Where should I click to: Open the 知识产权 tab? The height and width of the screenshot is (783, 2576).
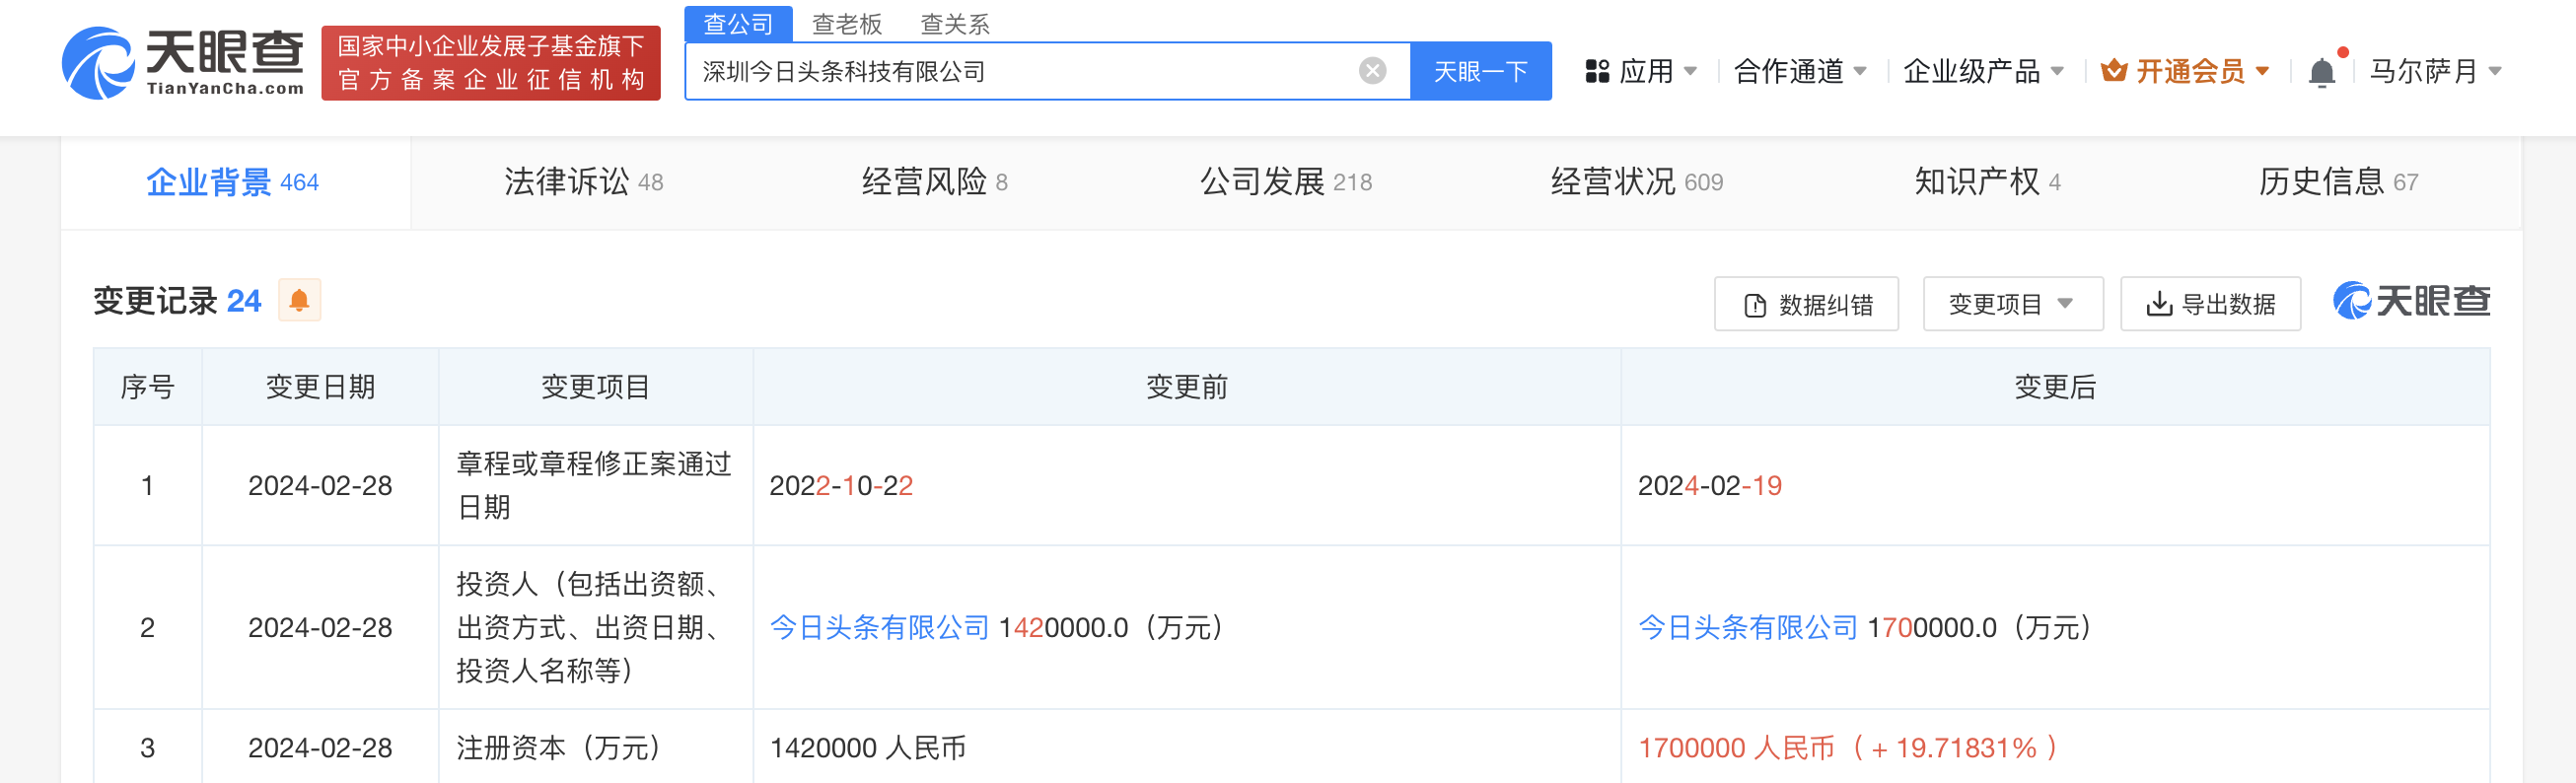(1988, 182)
